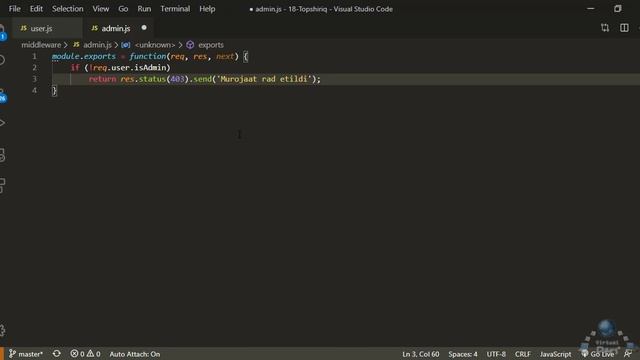Viewport: 640px width, 360px height.
Task: Click the master branch in status bar
Action: tap(26, 354)
